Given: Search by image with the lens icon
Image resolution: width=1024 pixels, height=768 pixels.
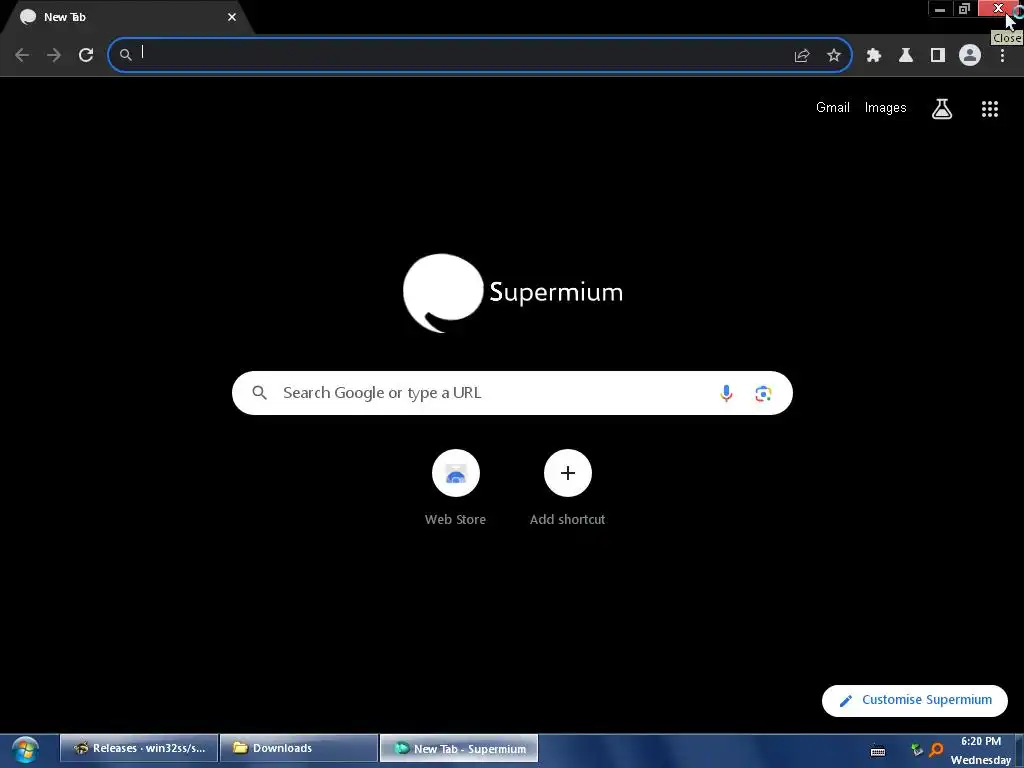Looking at the screenshot, I should tap(763, 393).
